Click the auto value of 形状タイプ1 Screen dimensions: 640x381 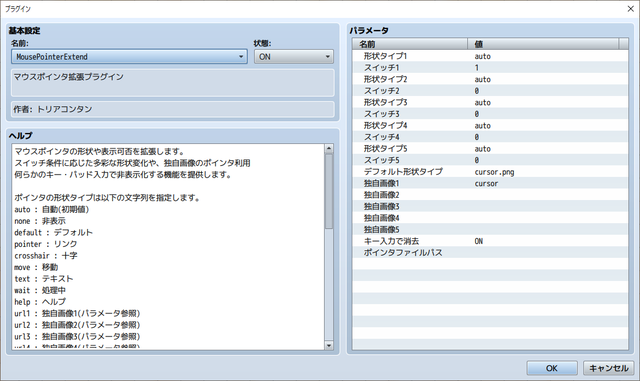pos(482,56)
